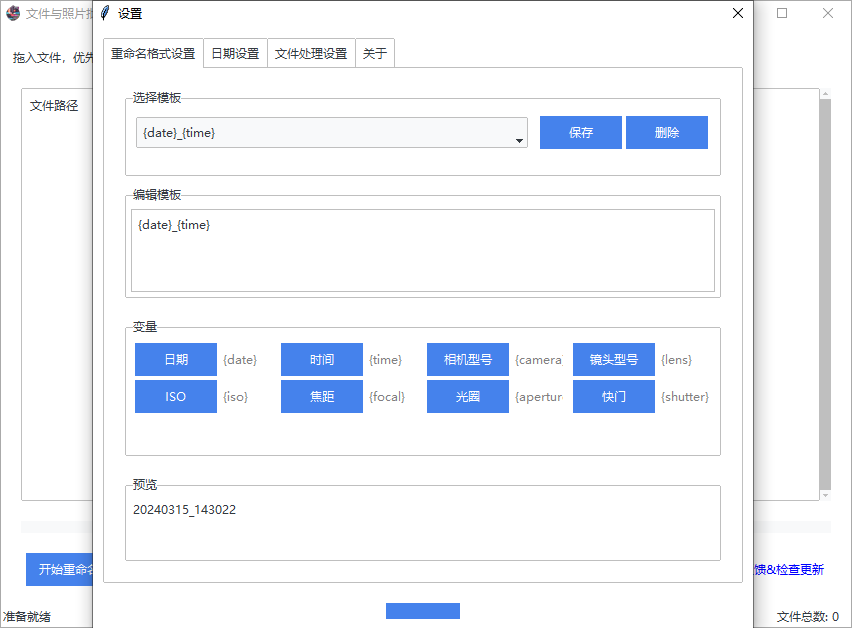Open the 关于 tab
The width and height of the screenshot is (852, 628).
[x=374, y=53]
